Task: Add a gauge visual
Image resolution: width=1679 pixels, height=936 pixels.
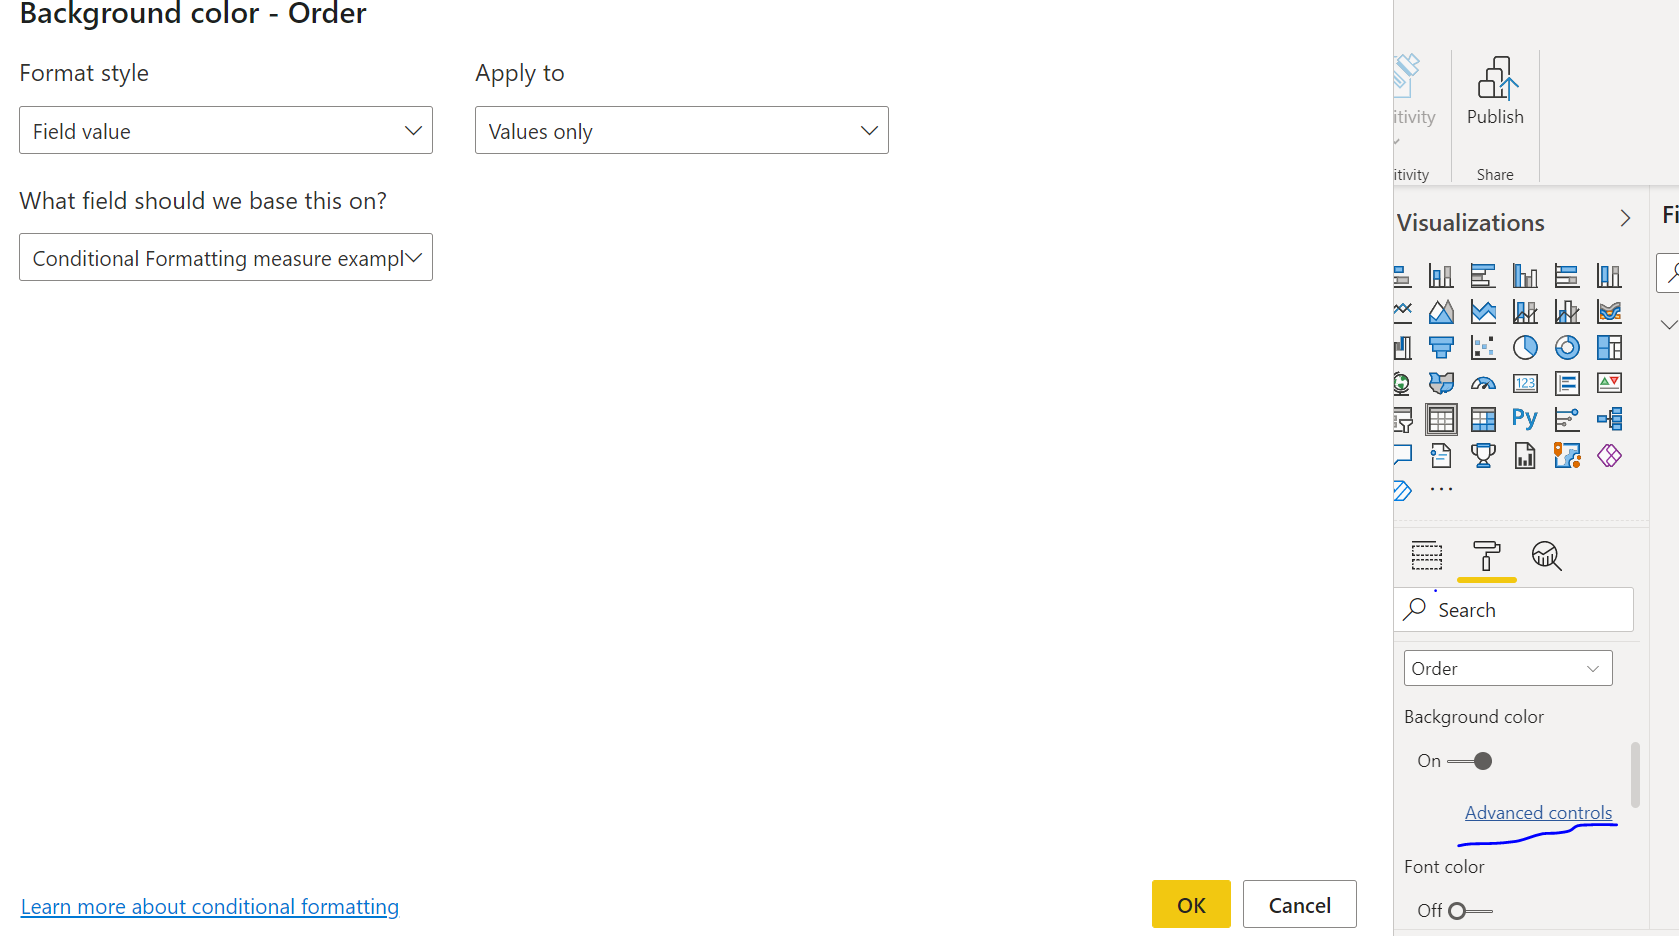Action: (1483, 383)
